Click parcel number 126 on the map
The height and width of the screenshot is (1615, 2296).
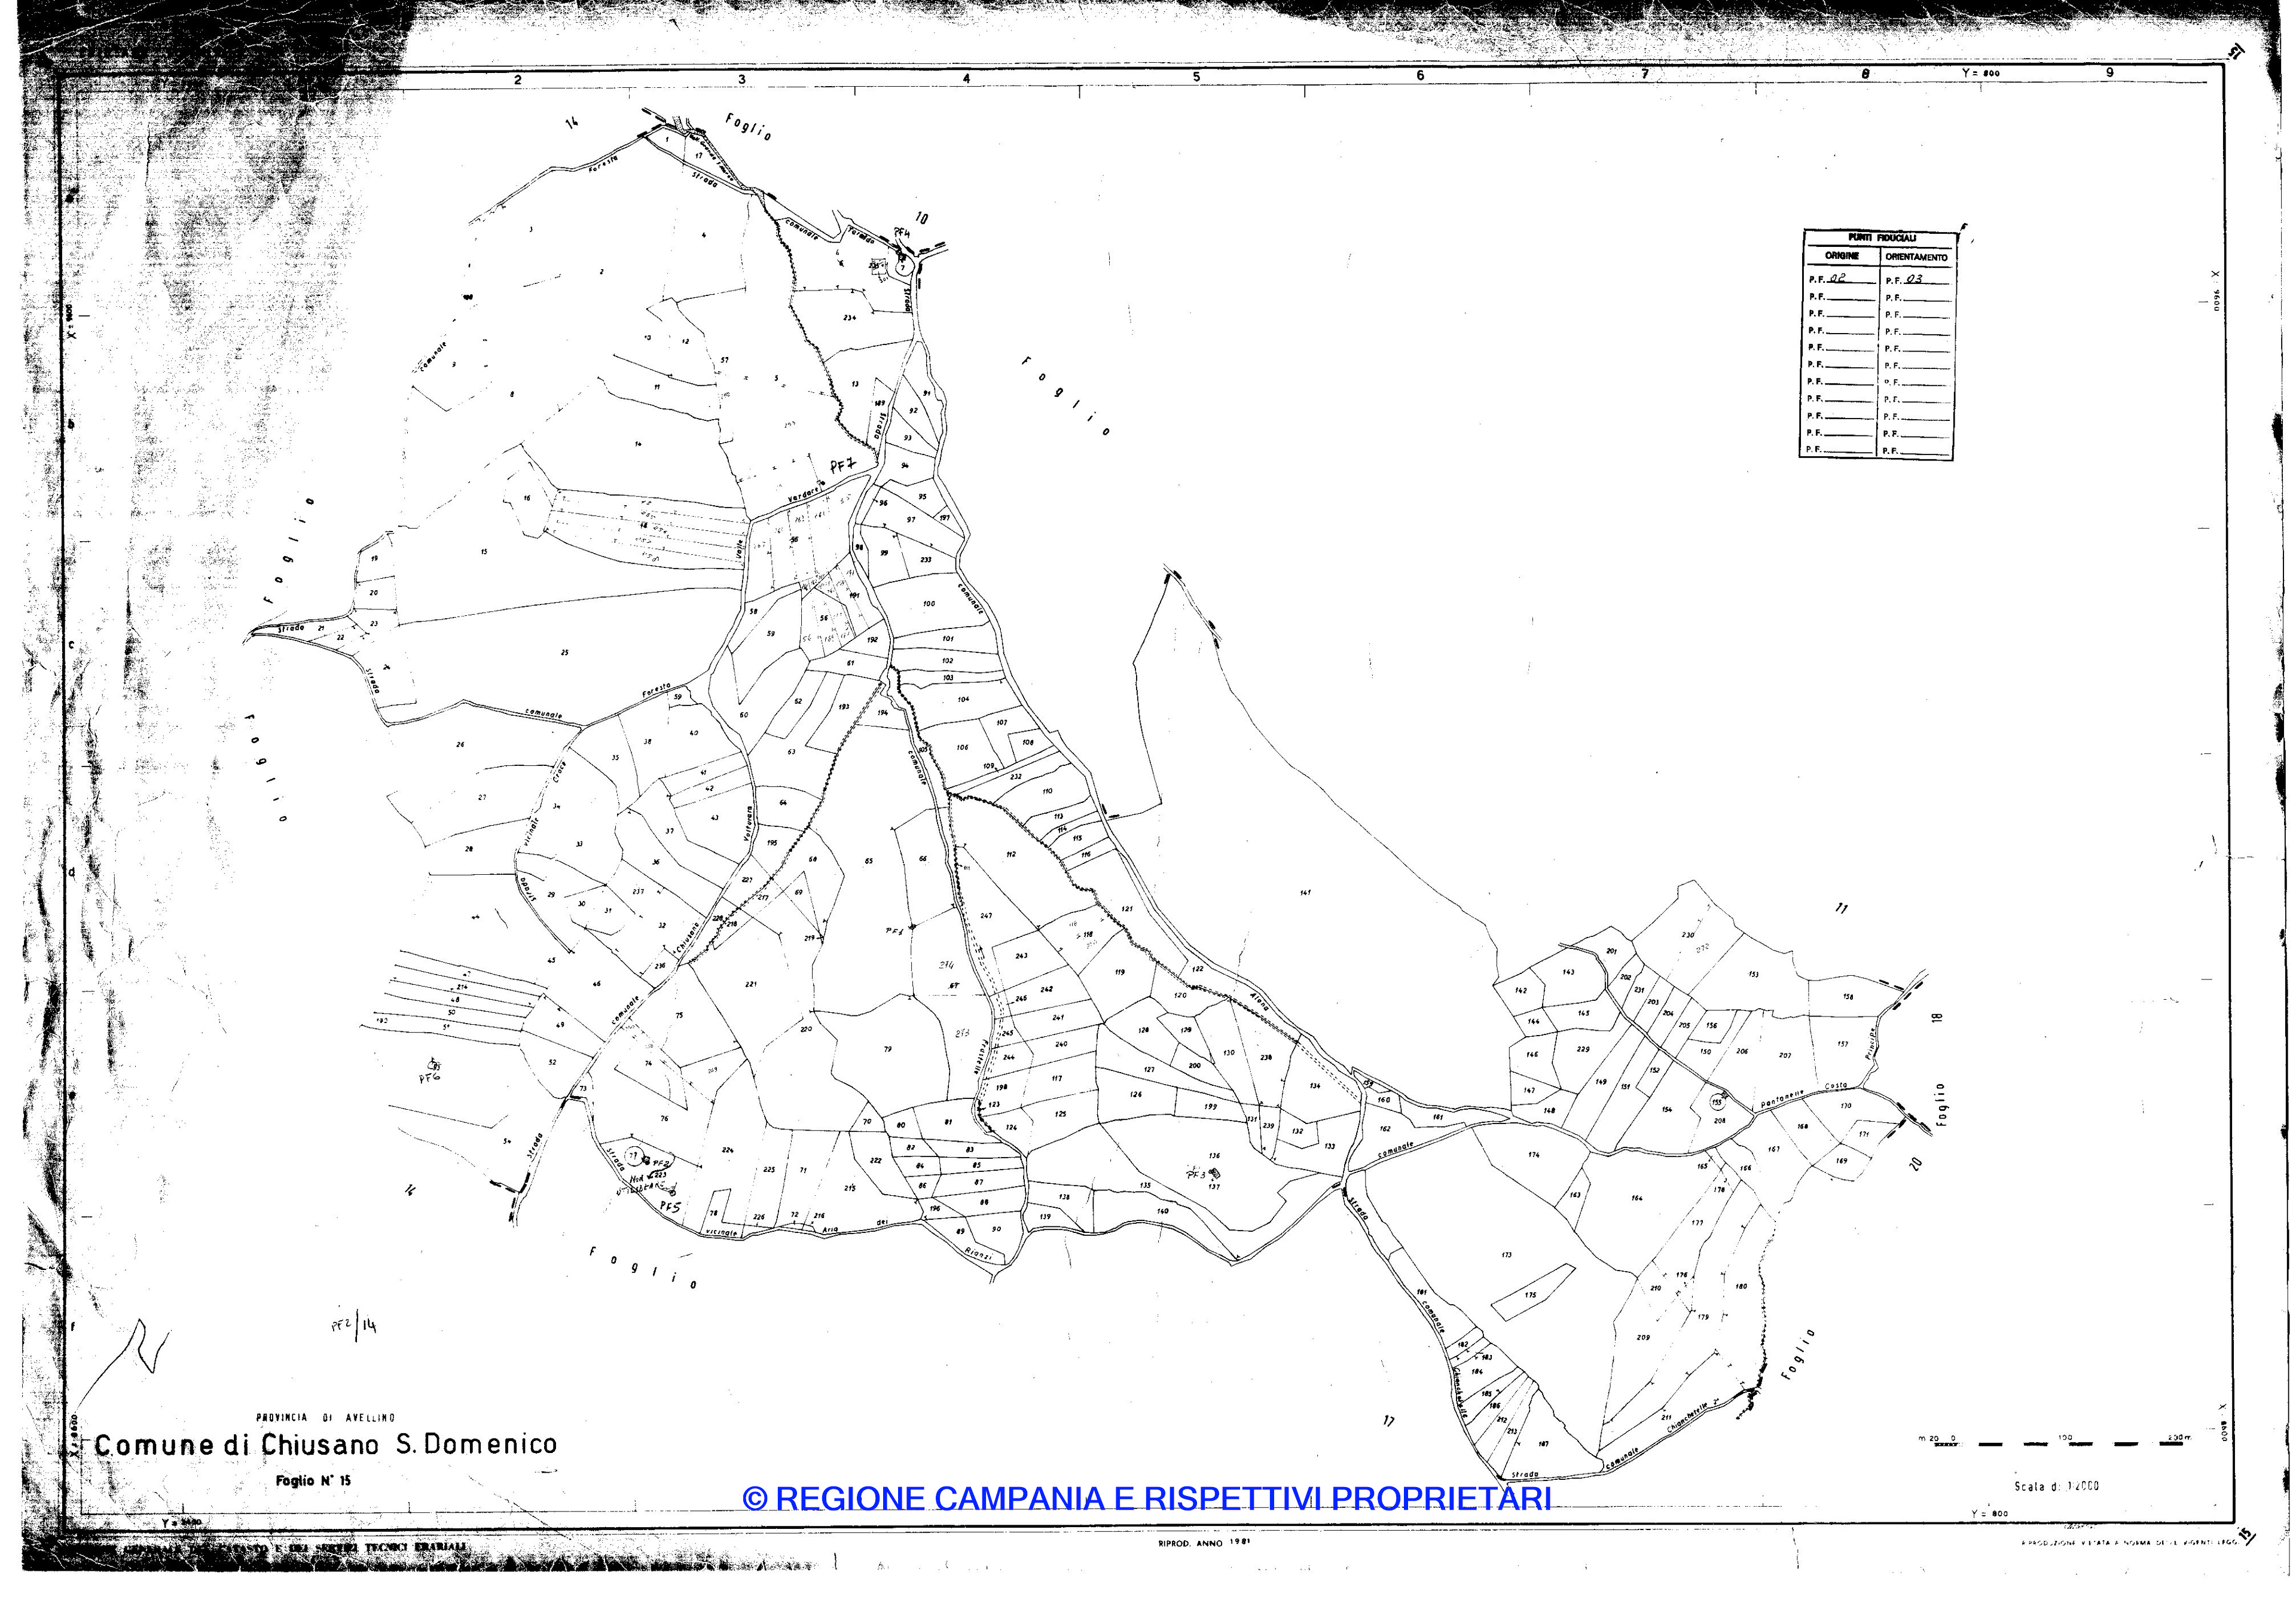click(1136, 1095)
